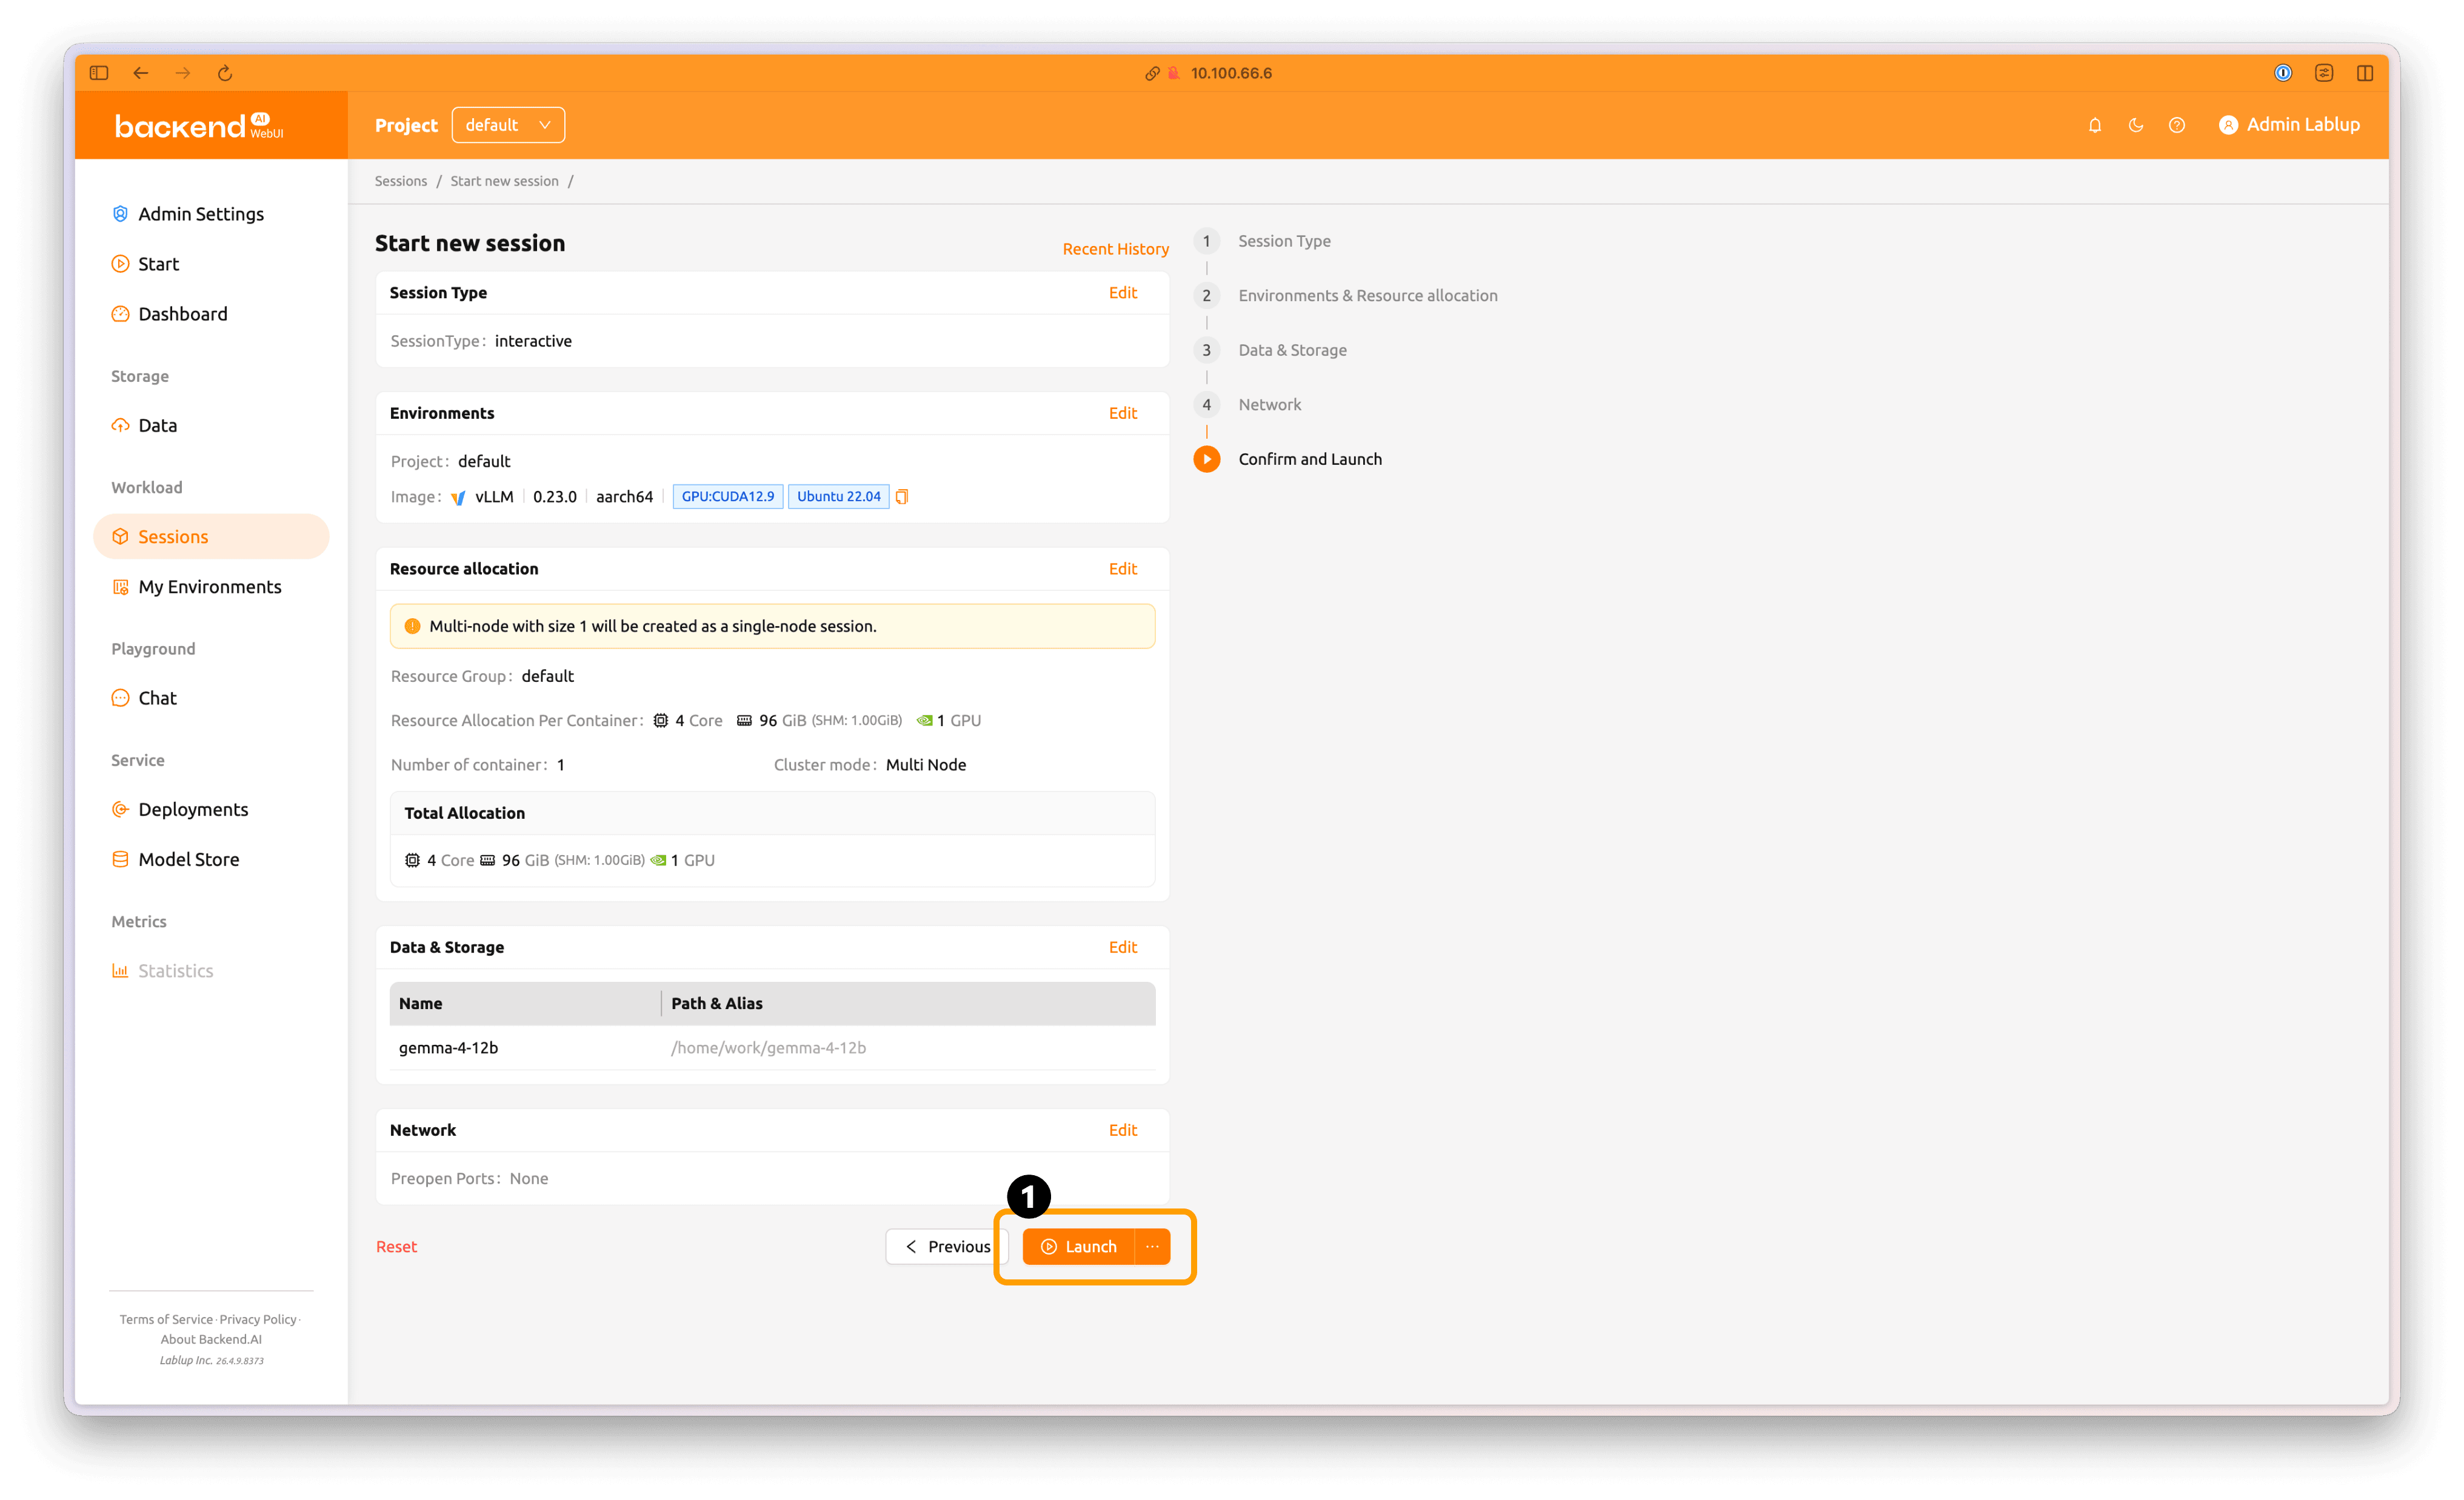This screenshot has height=1500, width=2464.
Task: Open more launch options ellipsis button
Action: coord(1152,1247)
